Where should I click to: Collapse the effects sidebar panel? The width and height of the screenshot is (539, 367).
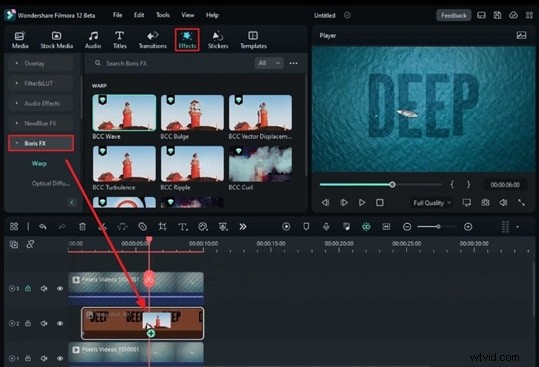[x=72, y=202]
